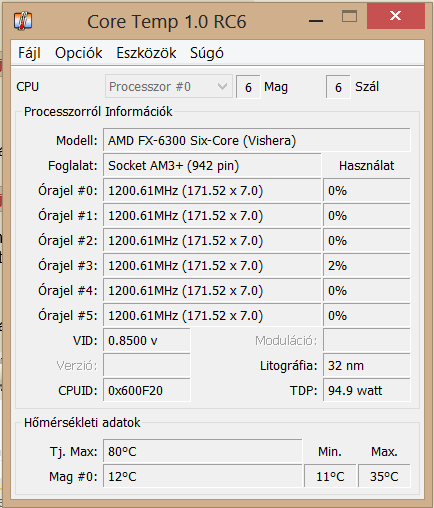Click the TDP field showing 94.9 watt

point(367,390)
